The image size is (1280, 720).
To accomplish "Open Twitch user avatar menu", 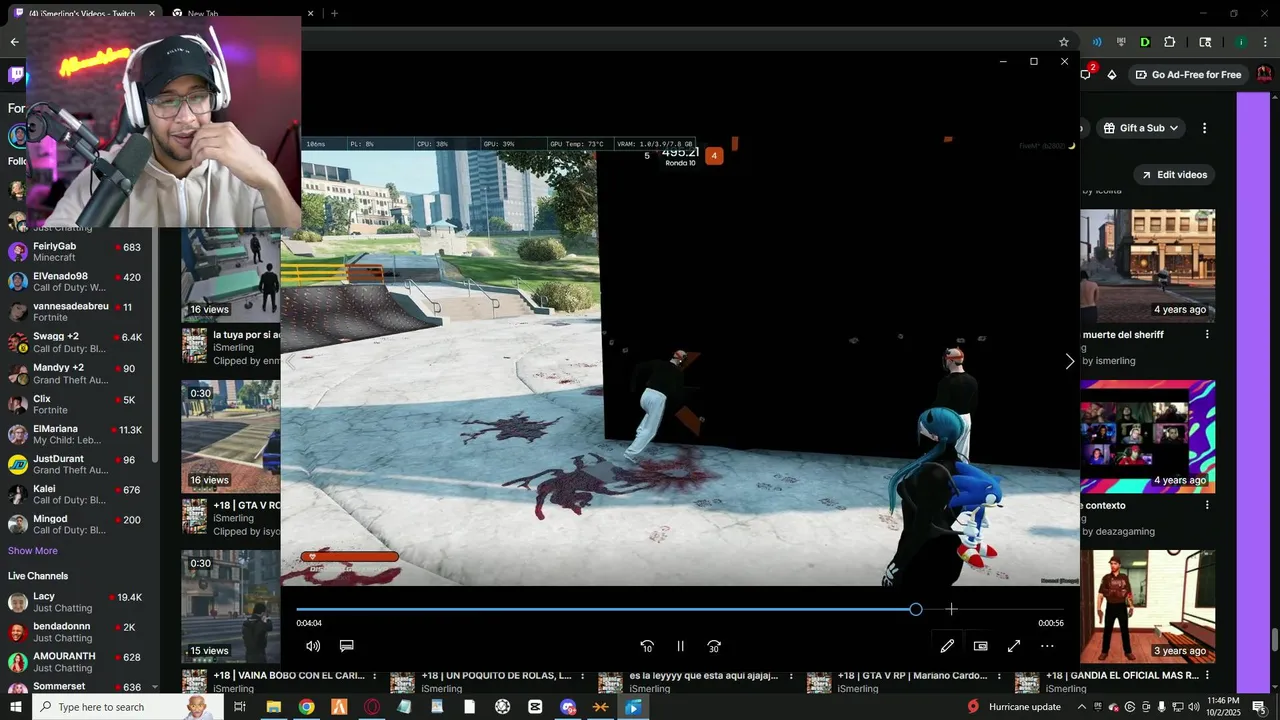I will tap(1264, 75).
